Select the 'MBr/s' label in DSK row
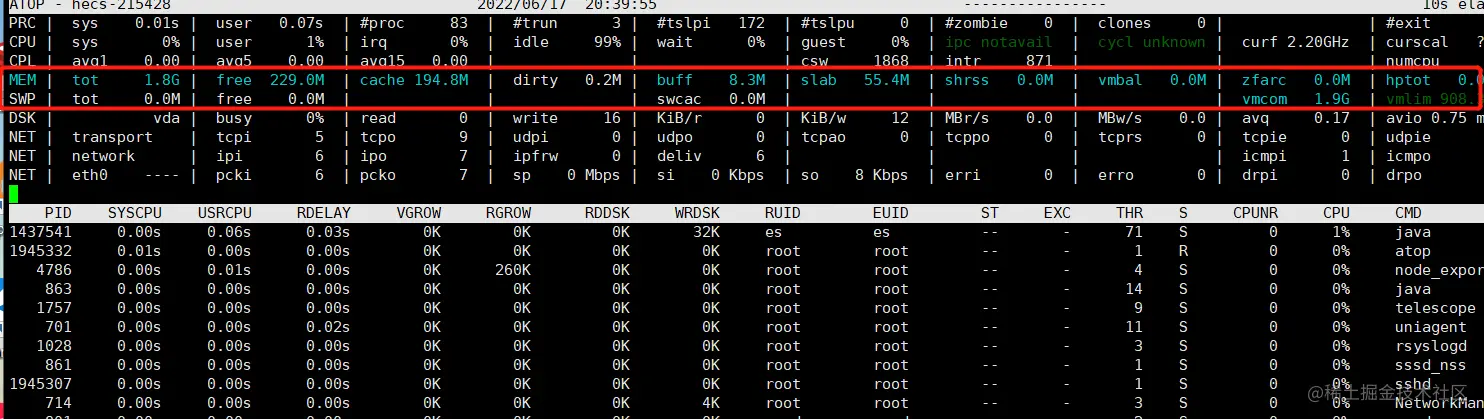The width and height of the screenshot is (1484, 419). pos(965,118)
